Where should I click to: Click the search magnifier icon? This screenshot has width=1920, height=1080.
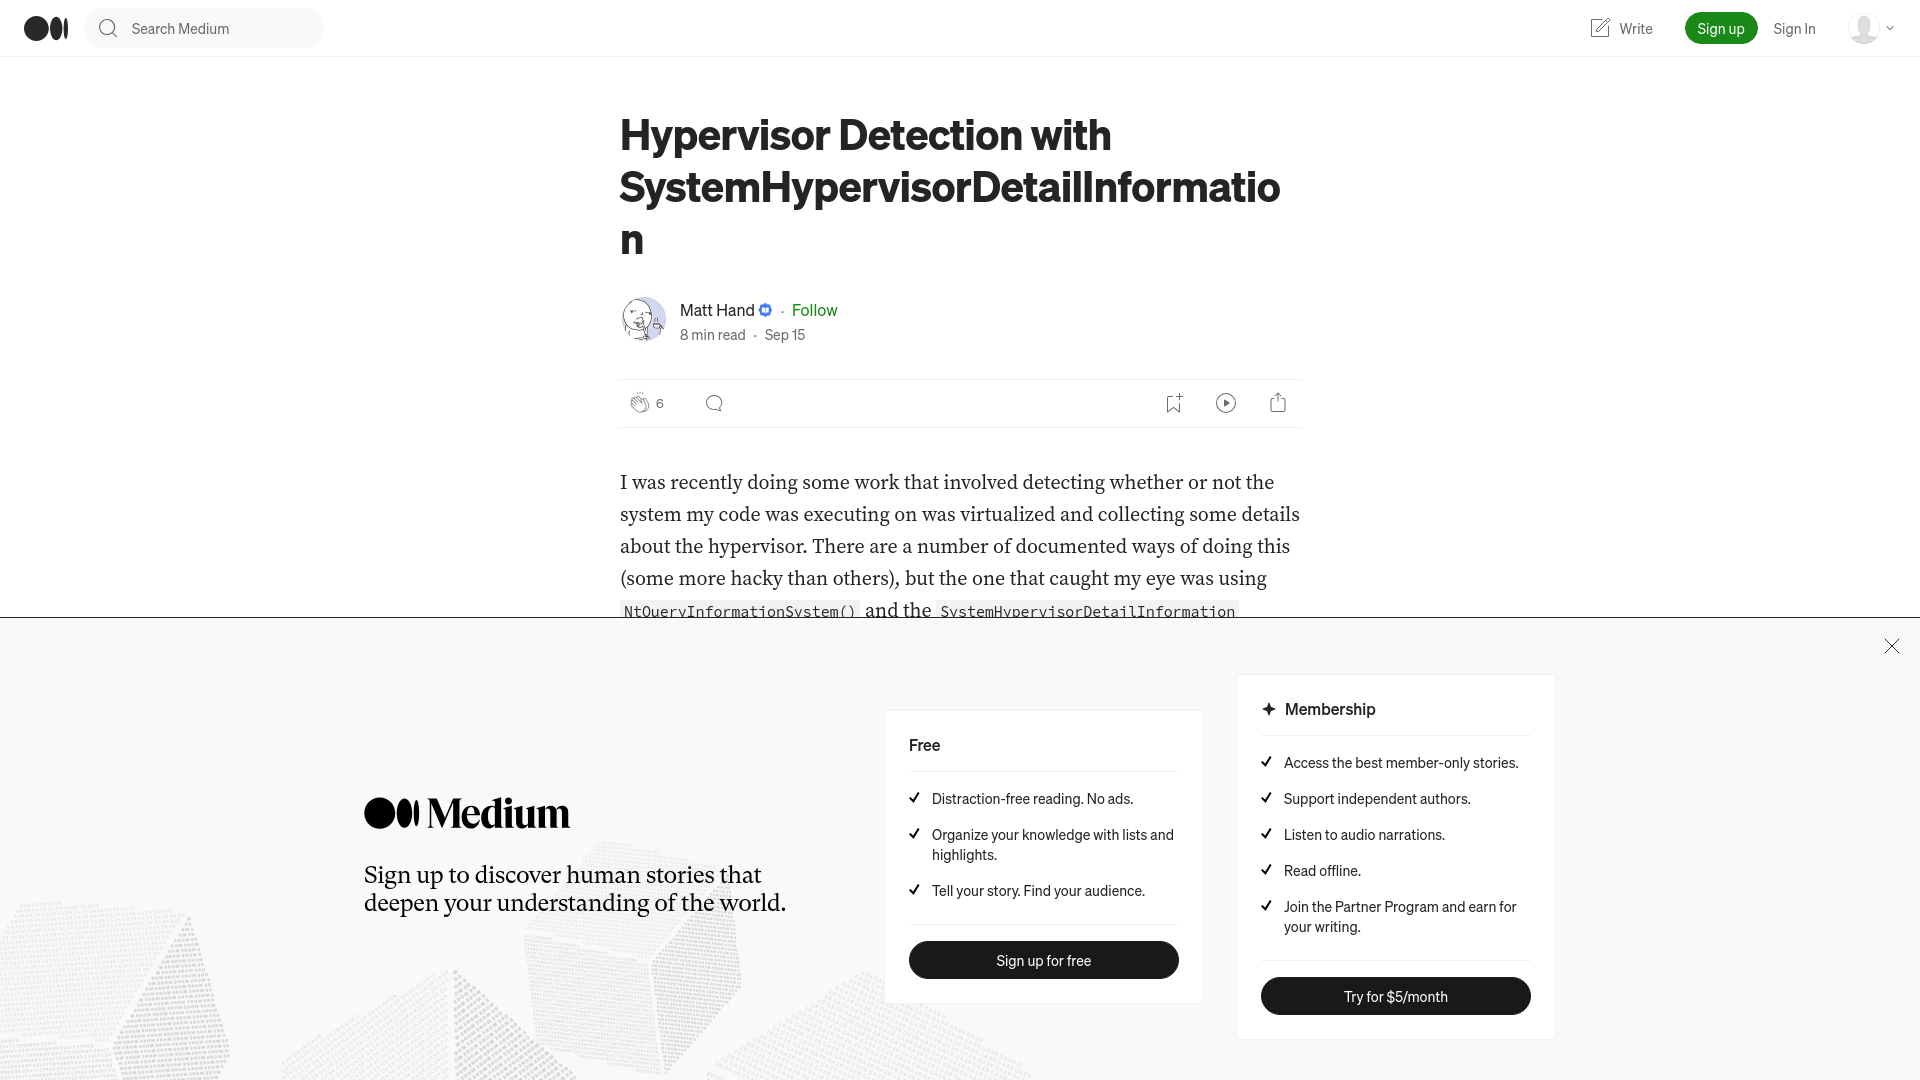tap(108, 28)
